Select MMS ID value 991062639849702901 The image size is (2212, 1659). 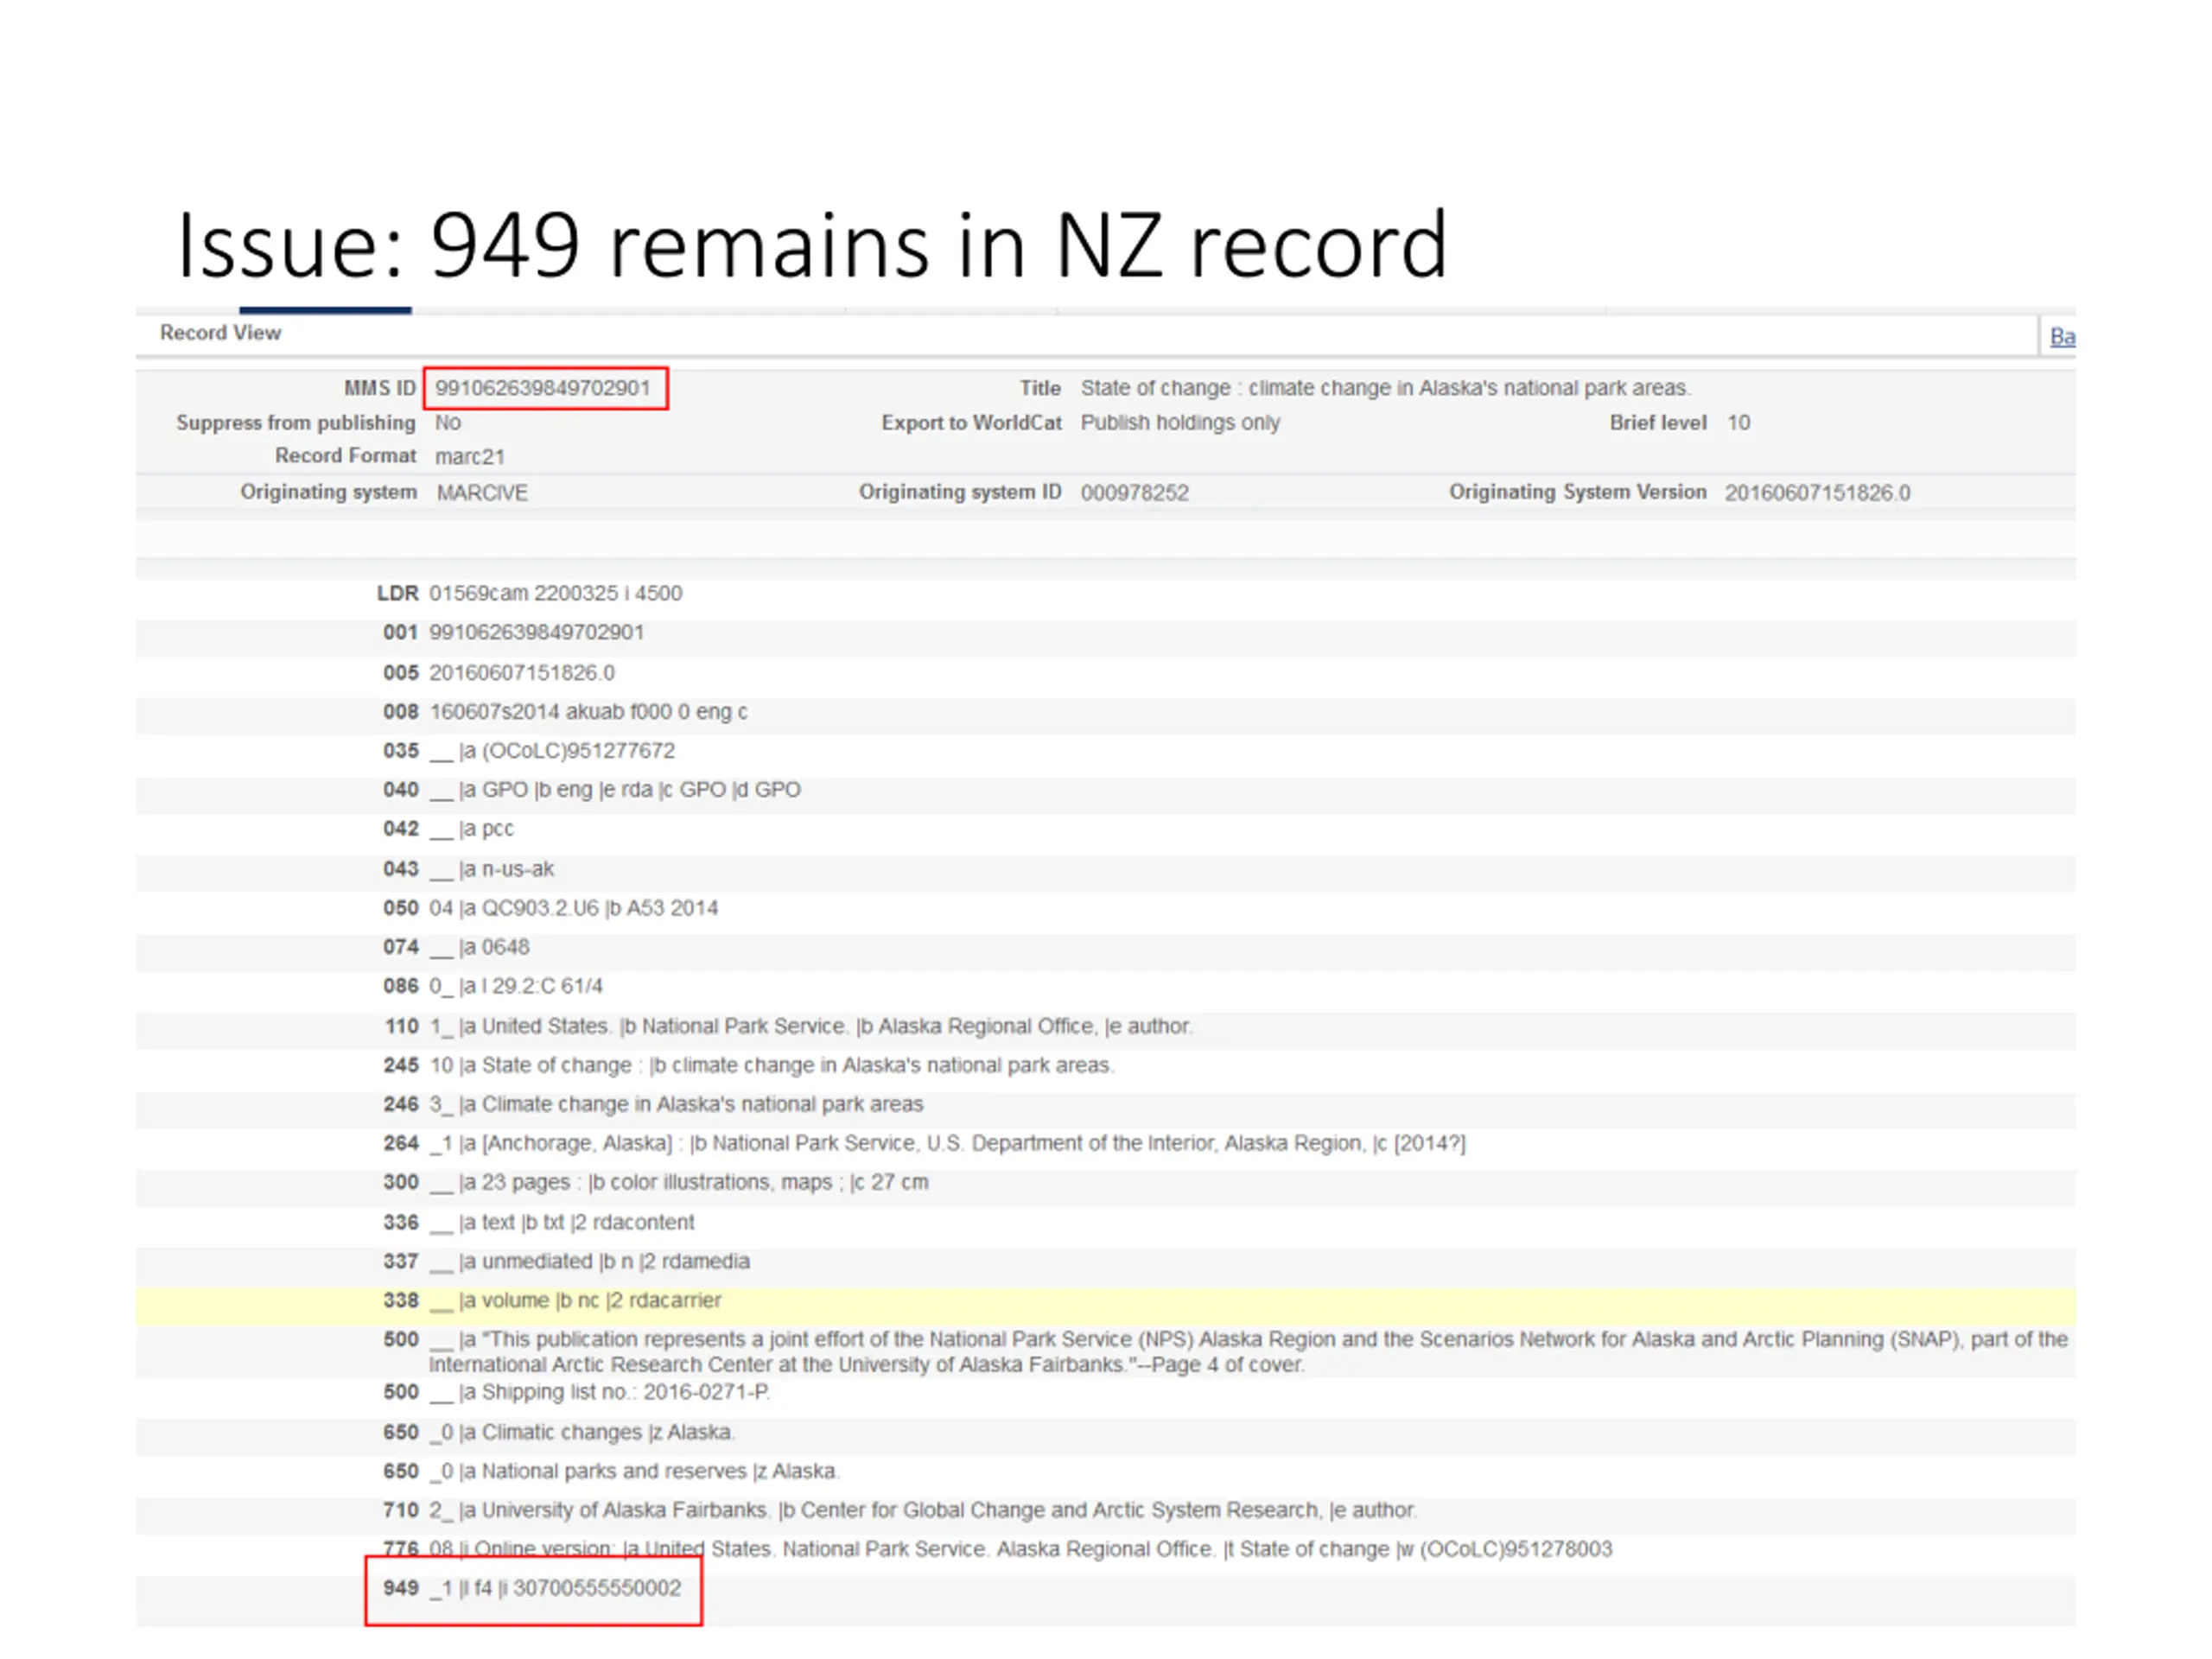pyautogui.click(x=542, y=388)
